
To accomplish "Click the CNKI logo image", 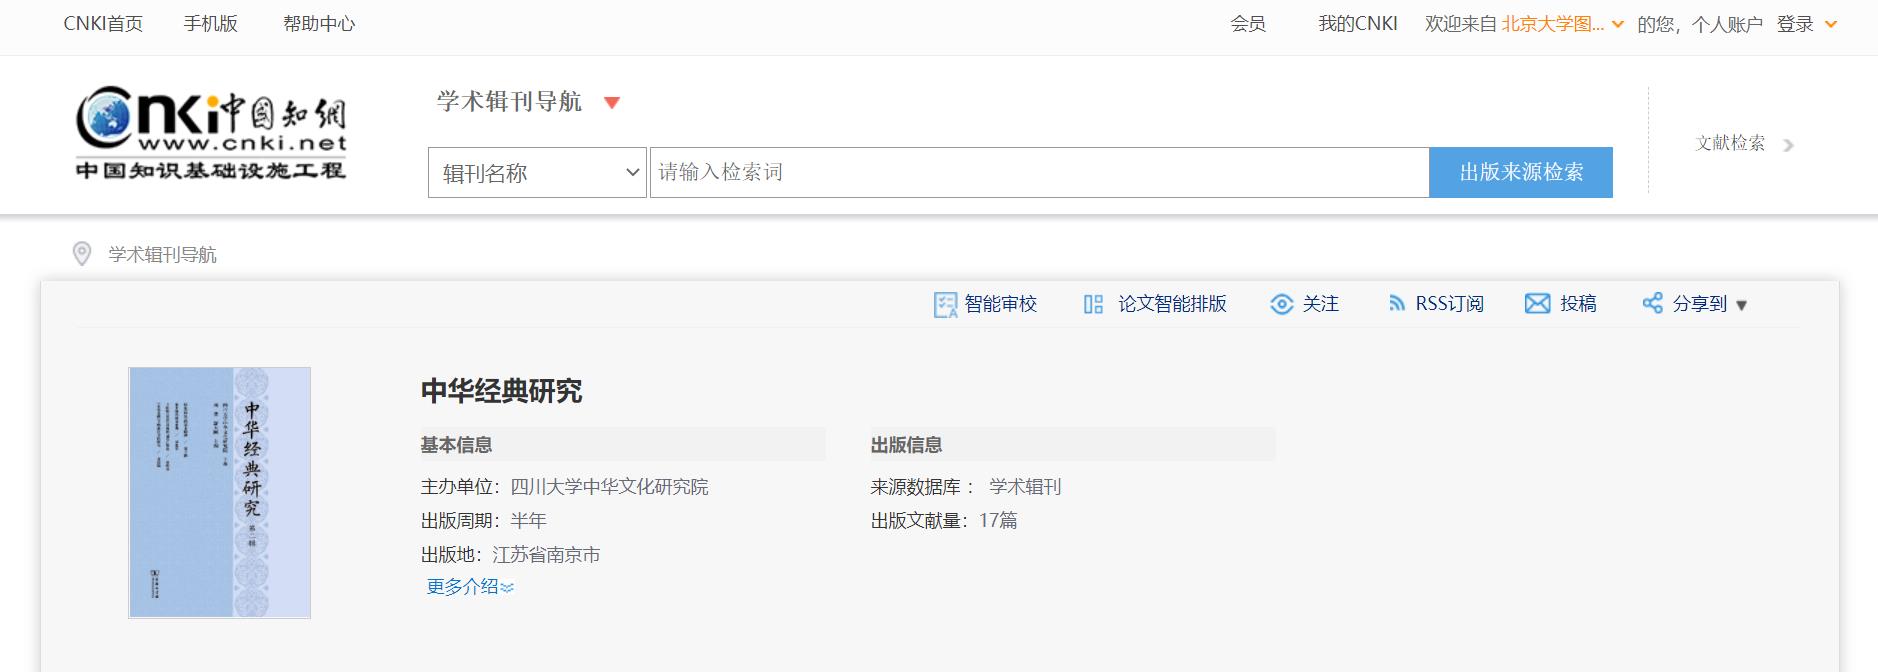I will (211, 132).
